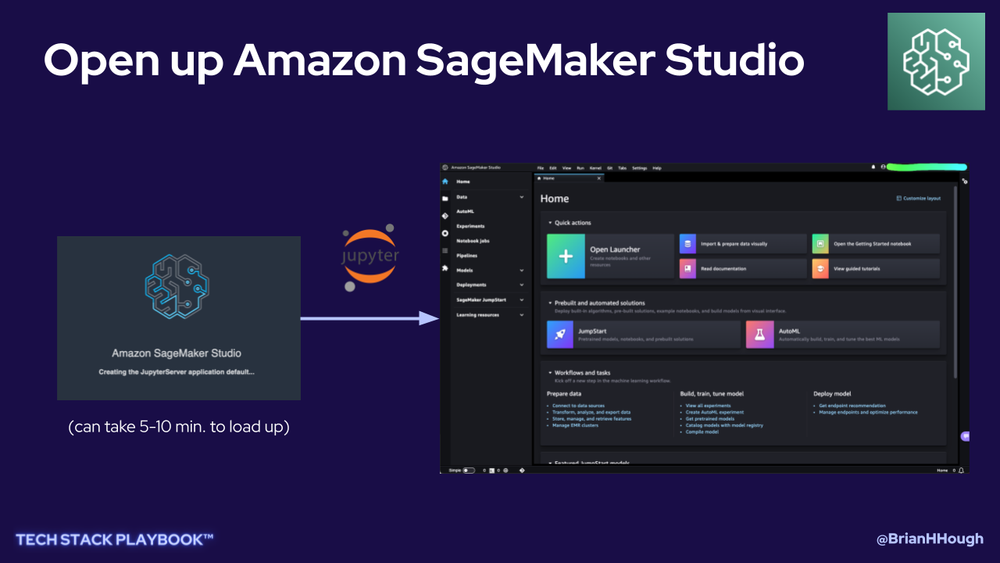Click Manage EMR clusters link
Viewport: 1000px width, 563px height.
point(575,425)
